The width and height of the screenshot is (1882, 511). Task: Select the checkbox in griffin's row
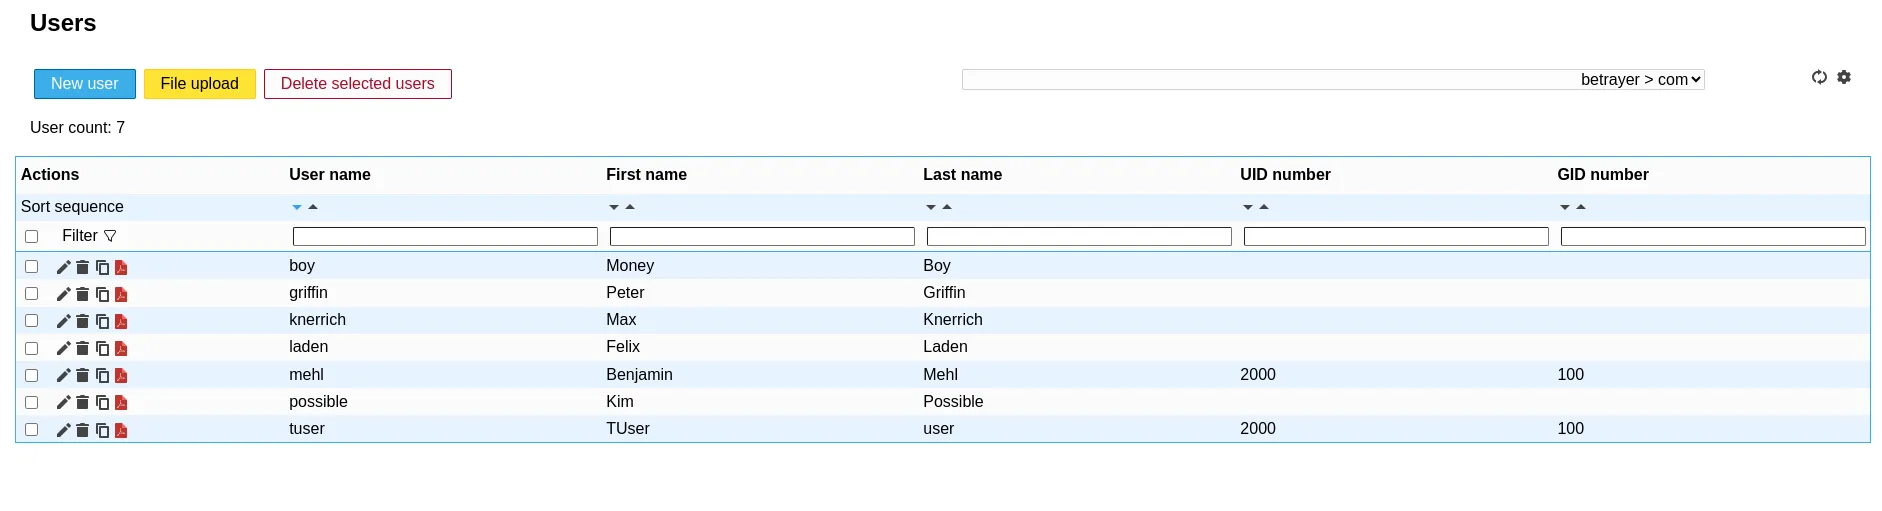click(32, 294)
